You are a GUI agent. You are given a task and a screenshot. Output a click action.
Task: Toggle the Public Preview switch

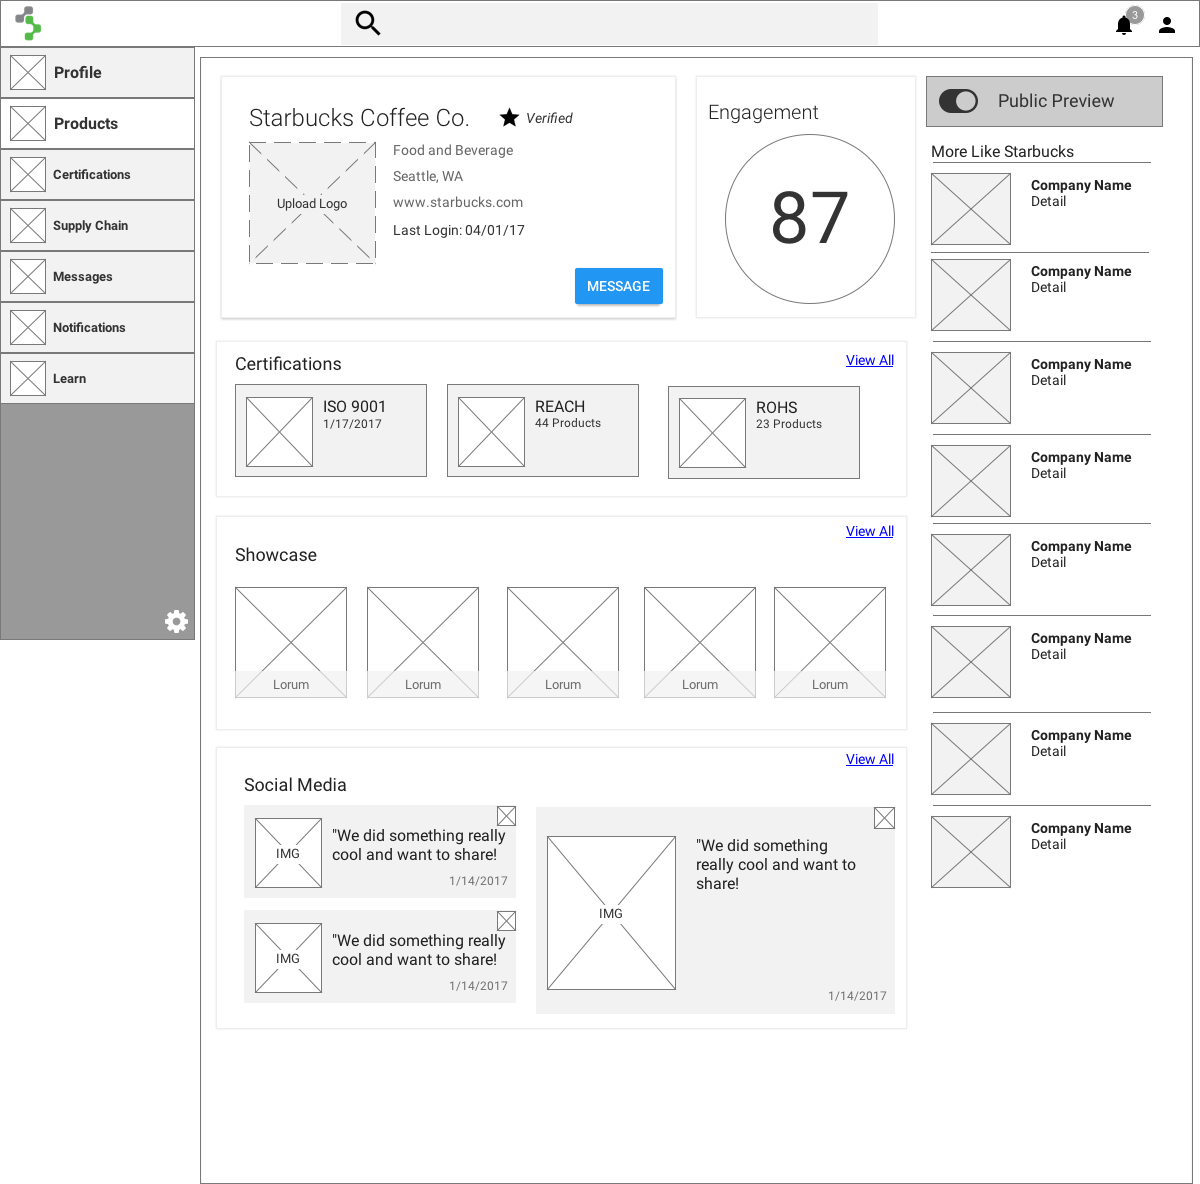click(959, 101)
